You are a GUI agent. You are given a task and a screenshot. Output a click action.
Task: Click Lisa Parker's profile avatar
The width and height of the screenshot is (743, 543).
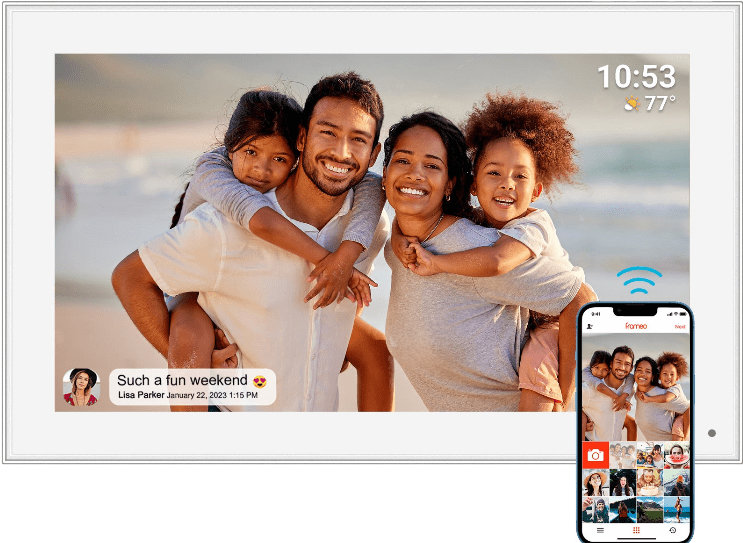tap(81, 387)
